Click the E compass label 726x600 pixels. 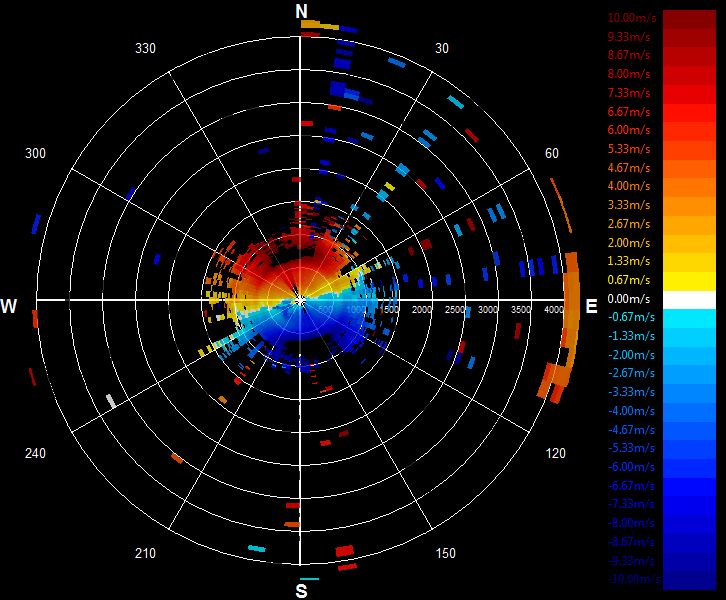(591, 306)
